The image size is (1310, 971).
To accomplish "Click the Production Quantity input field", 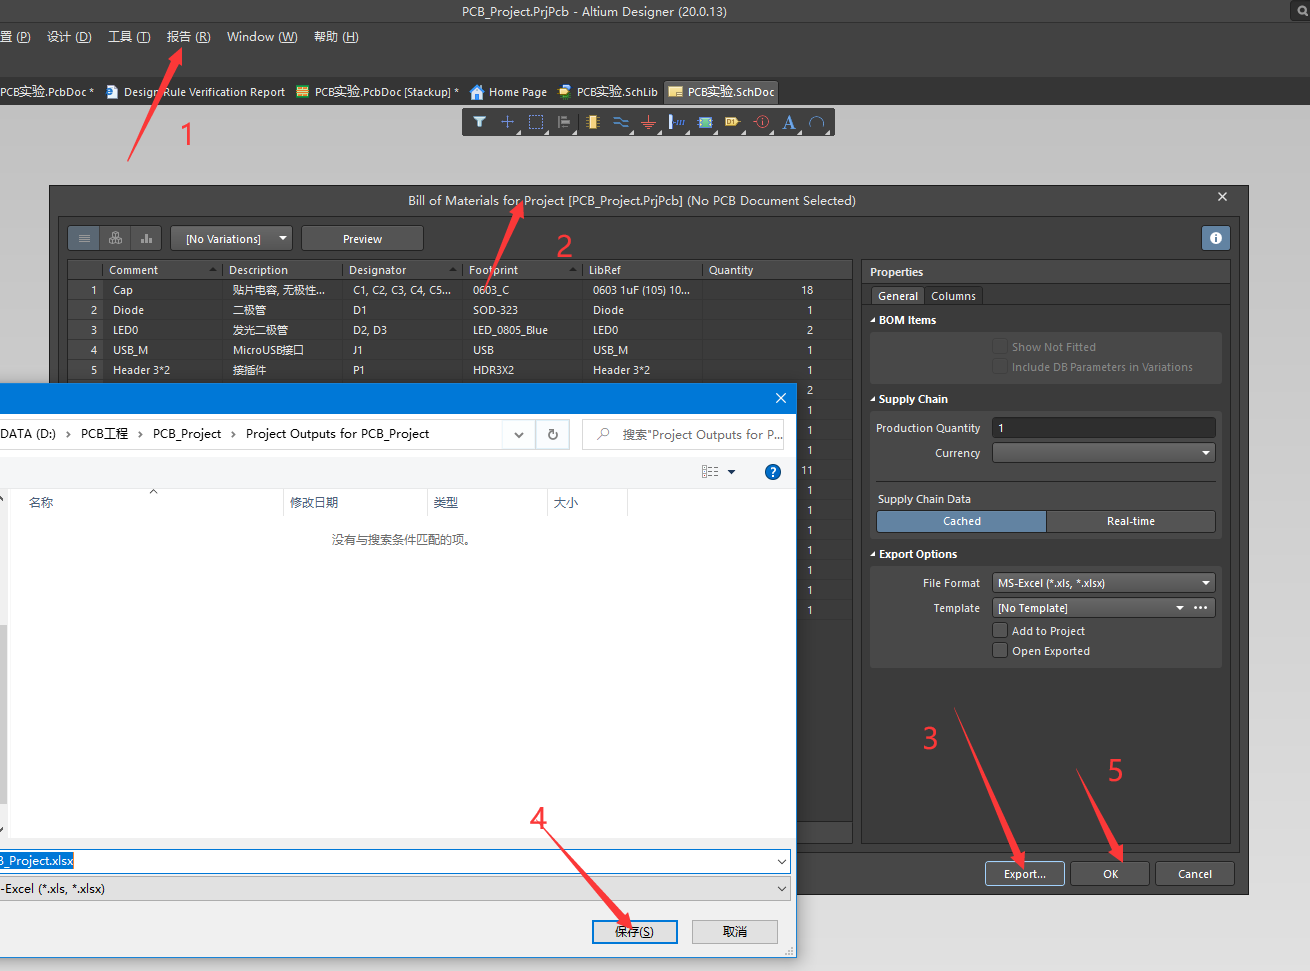I will 1104,428.
